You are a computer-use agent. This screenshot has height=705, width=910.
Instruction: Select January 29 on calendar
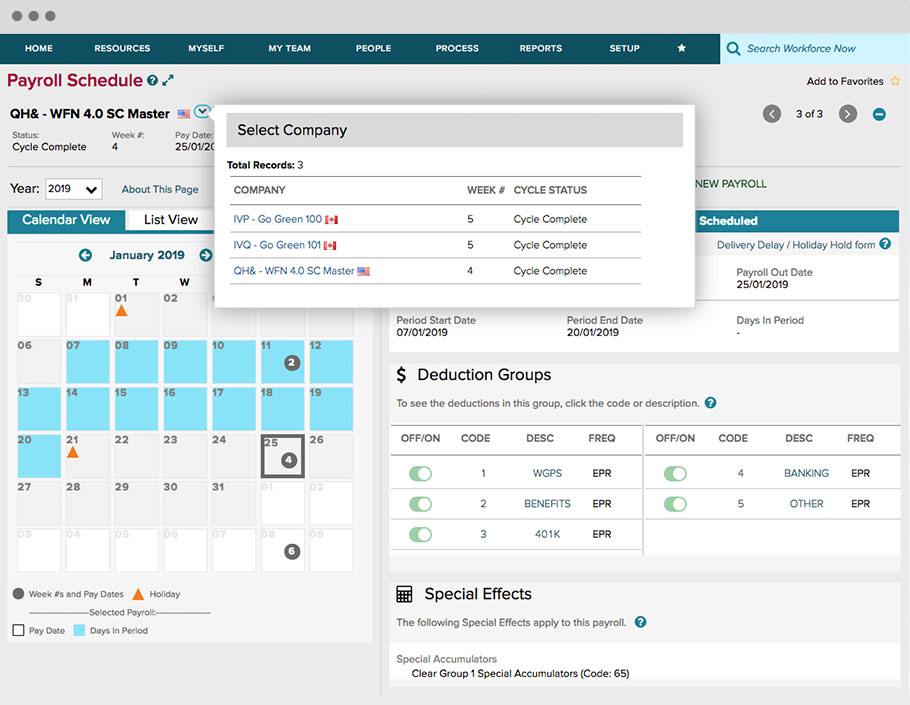pos(136,503)
